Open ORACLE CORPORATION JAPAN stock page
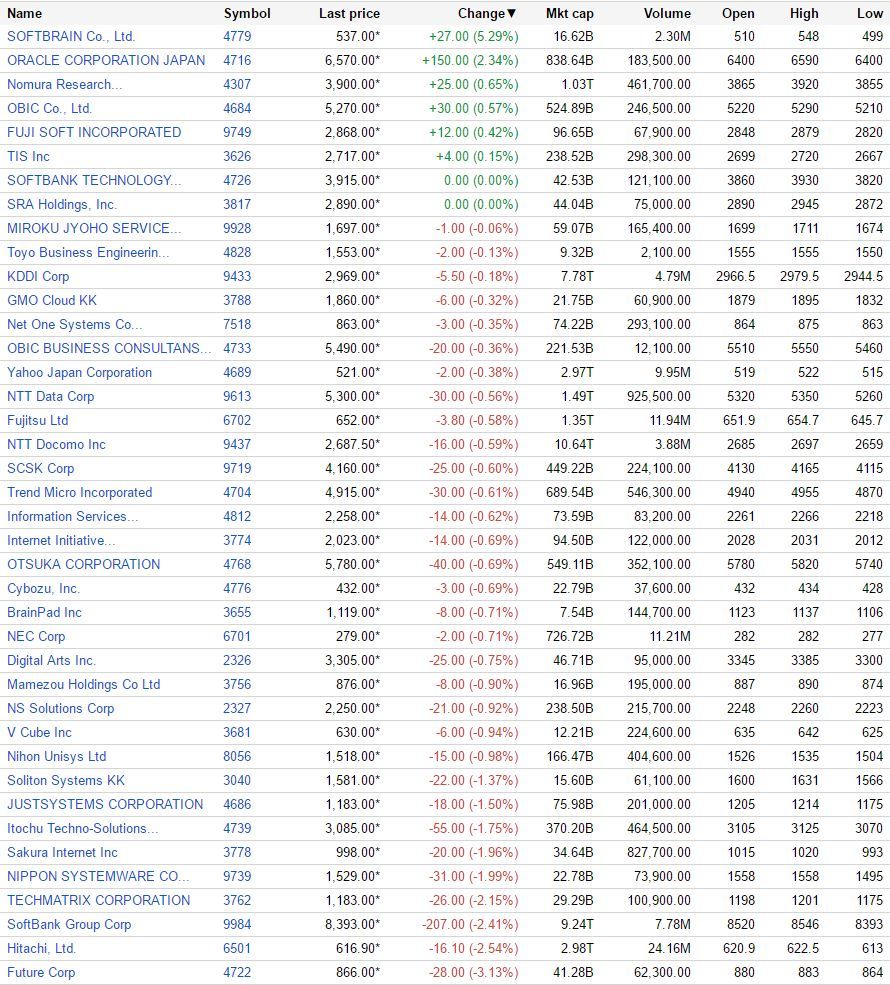The height and width of the screenshot is (985, 890). coord(106,60)
